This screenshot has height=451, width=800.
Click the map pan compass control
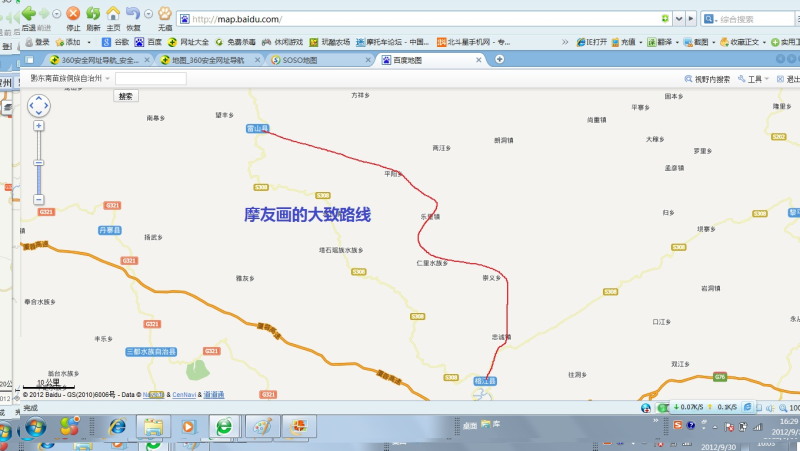click(39, 106)
